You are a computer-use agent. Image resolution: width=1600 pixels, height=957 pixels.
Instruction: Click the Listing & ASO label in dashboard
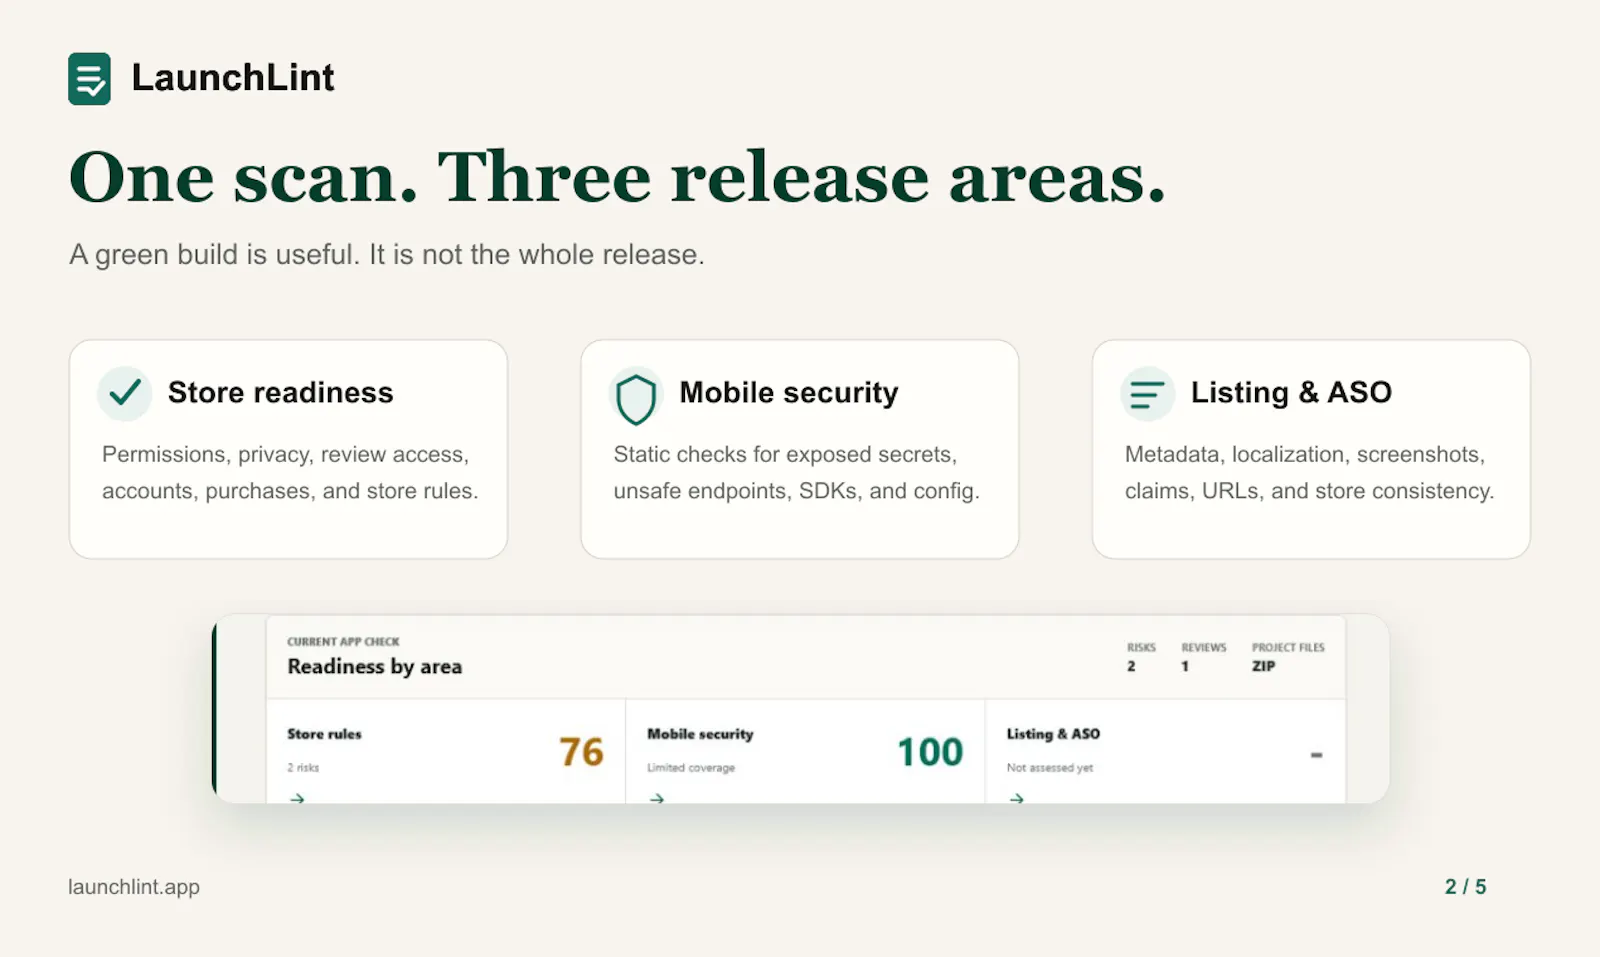(x=1053, y=734)
